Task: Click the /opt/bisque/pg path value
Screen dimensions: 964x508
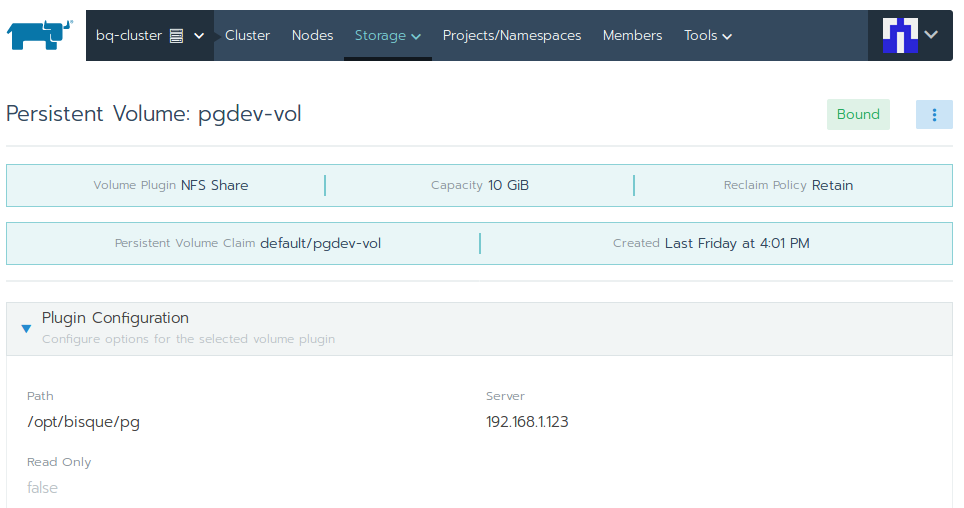Action: click(x=83, y=422)
